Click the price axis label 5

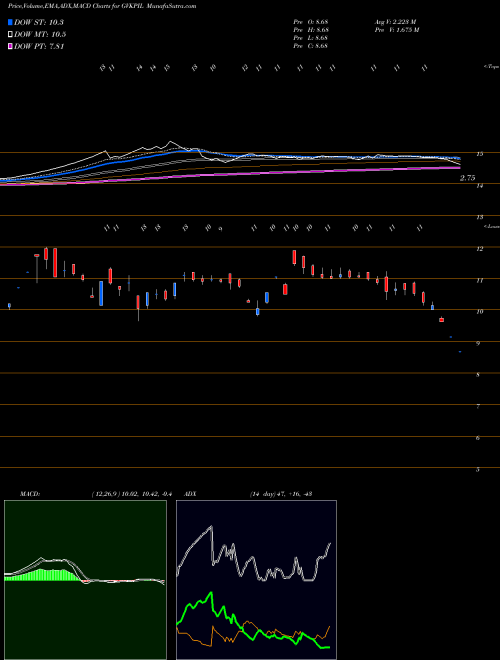[478, 469]
